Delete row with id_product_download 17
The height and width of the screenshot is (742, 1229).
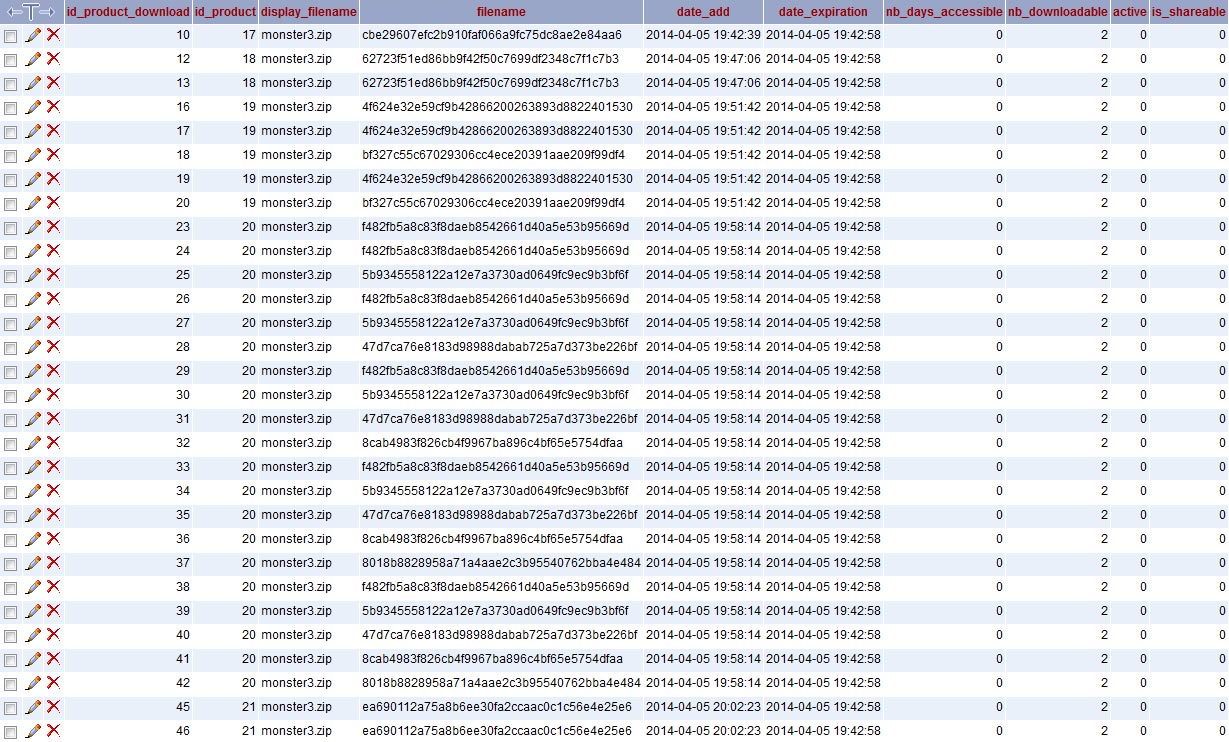[x=53, y=131]
